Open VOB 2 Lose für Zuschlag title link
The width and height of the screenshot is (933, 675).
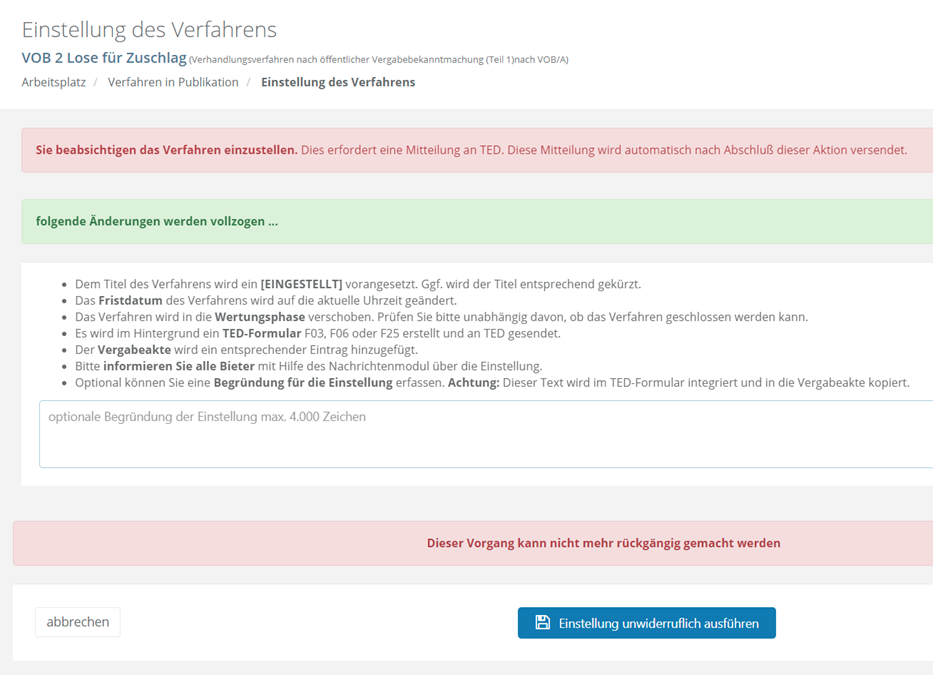click(104, 58)
